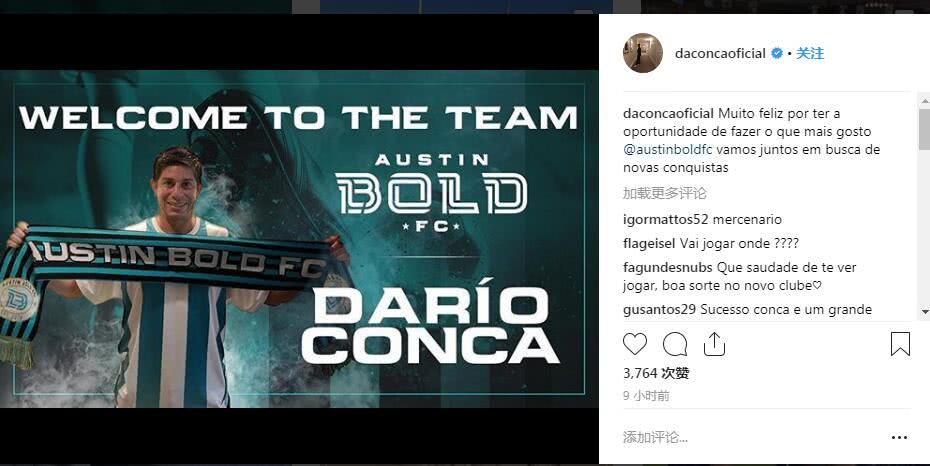Open the three-dot more options menu
Screen dimensions: 930x466
point(899,438)
